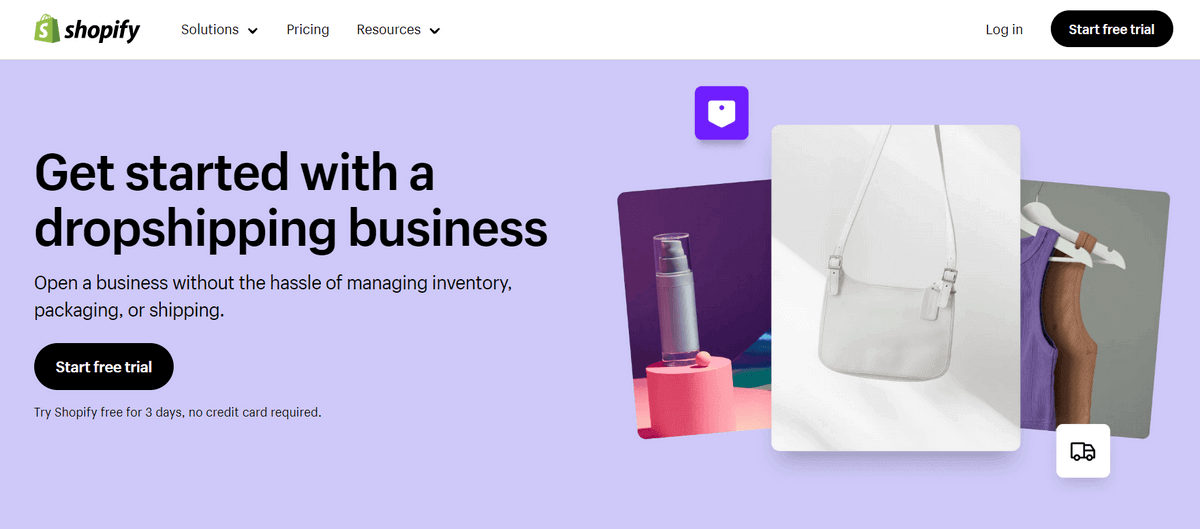This screenshot has height=529, width=1200.
Task: Click the delivery truck icon
Action: [1083, 451]
